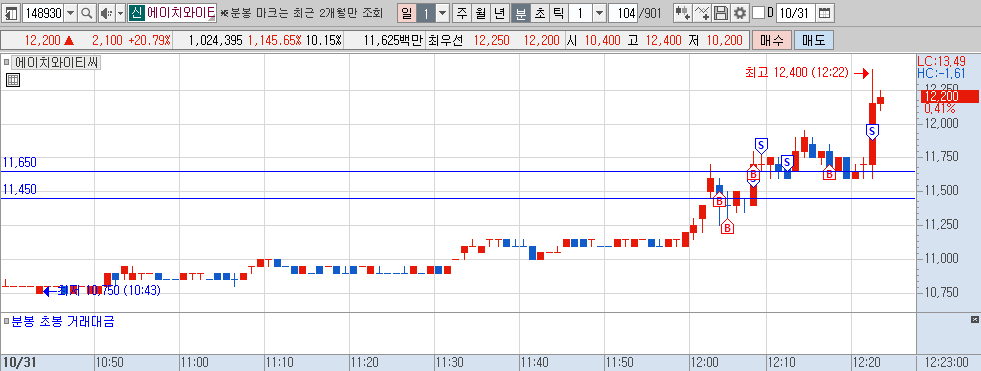
Task: Open chart settings gear icon
Action: click(740, 13)
